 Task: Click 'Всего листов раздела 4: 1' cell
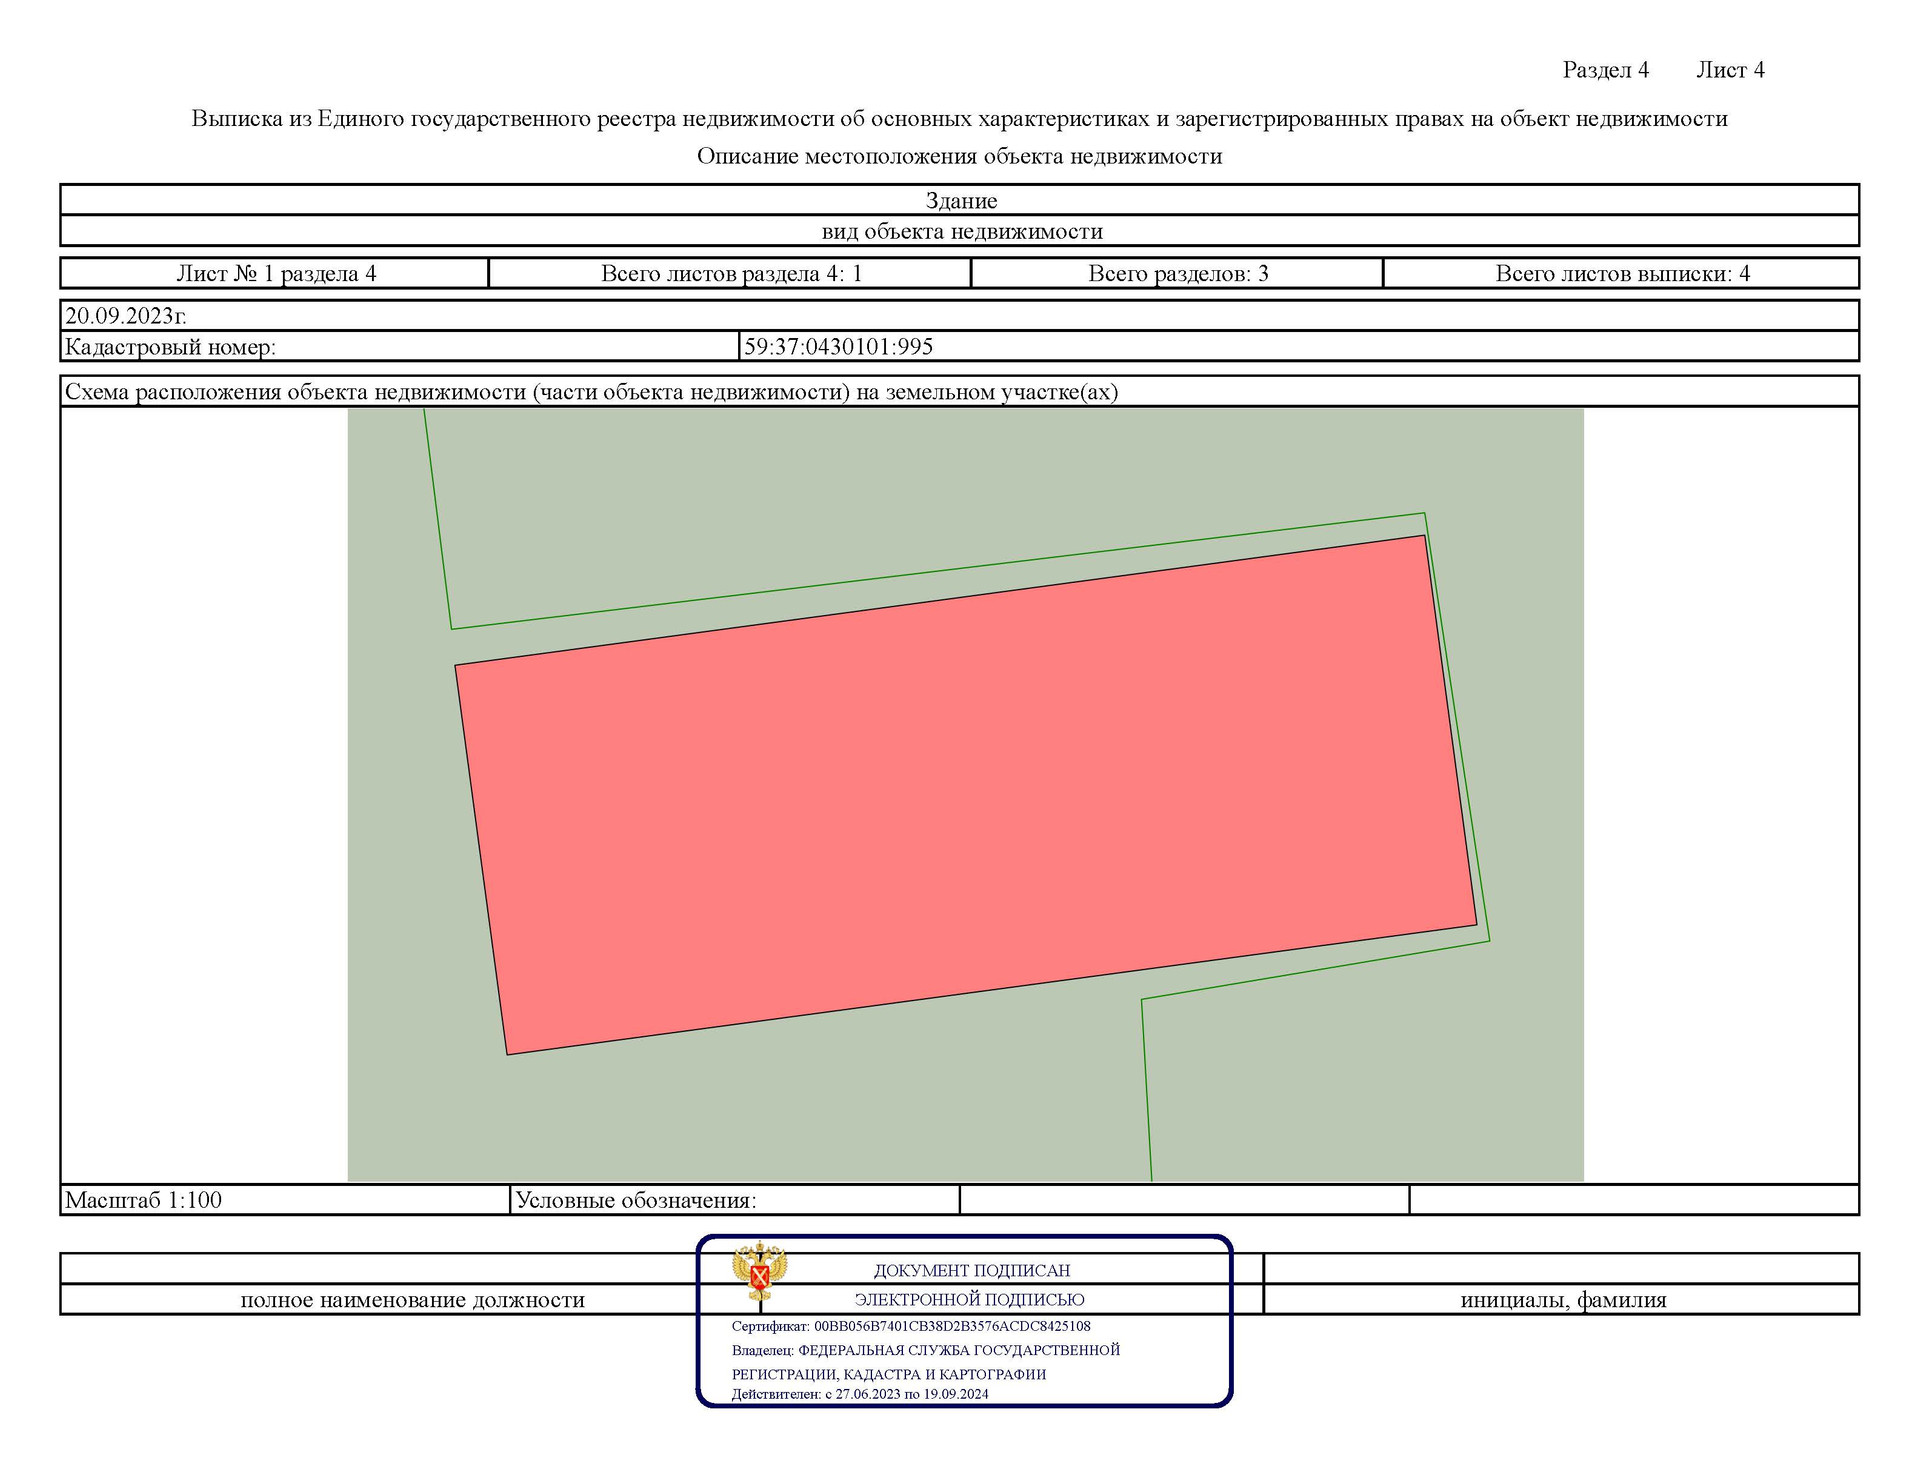click(x=731, y=274)
